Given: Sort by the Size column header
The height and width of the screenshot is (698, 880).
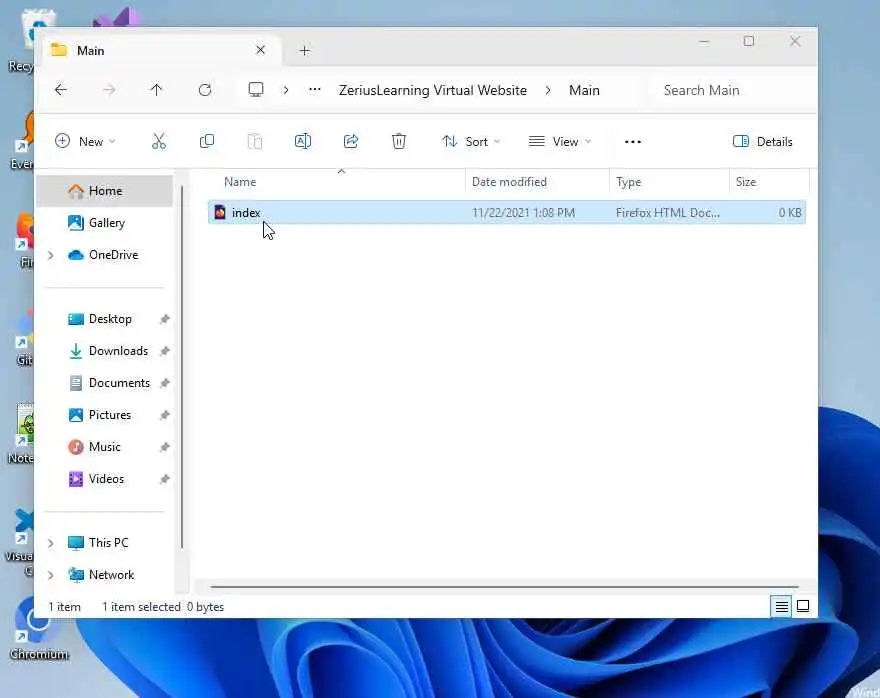Looking at the screenshot, I should click(769, 182).
